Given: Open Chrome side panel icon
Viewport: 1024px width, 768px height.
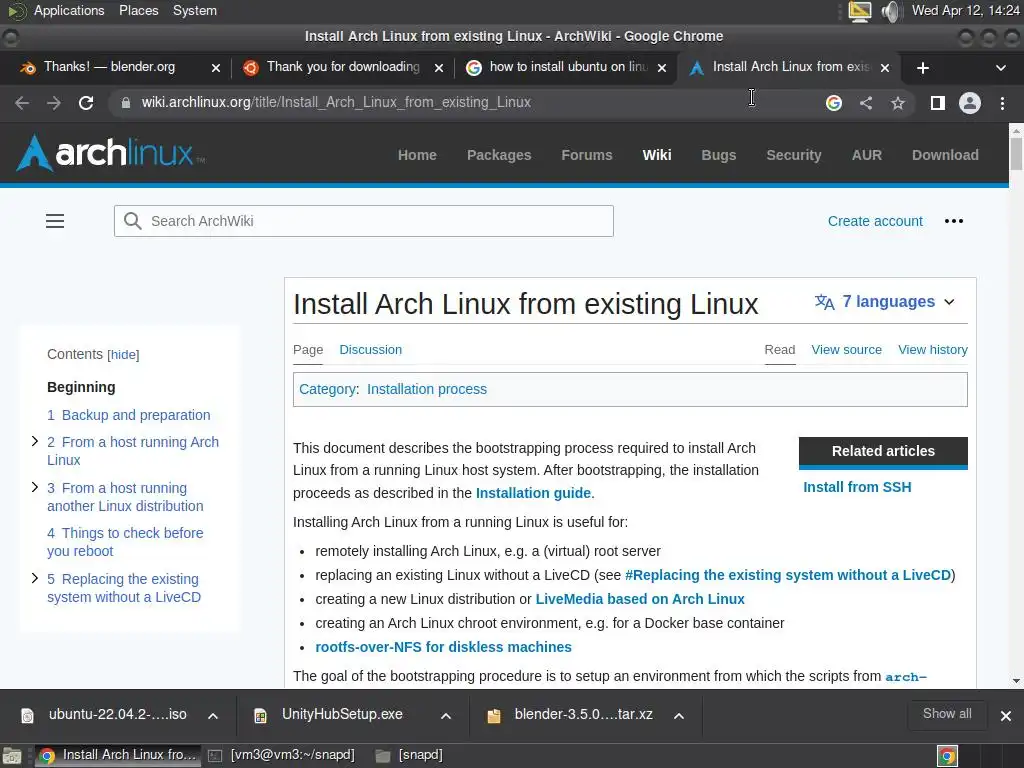Looking at the screenshot, I should [938, 103].
